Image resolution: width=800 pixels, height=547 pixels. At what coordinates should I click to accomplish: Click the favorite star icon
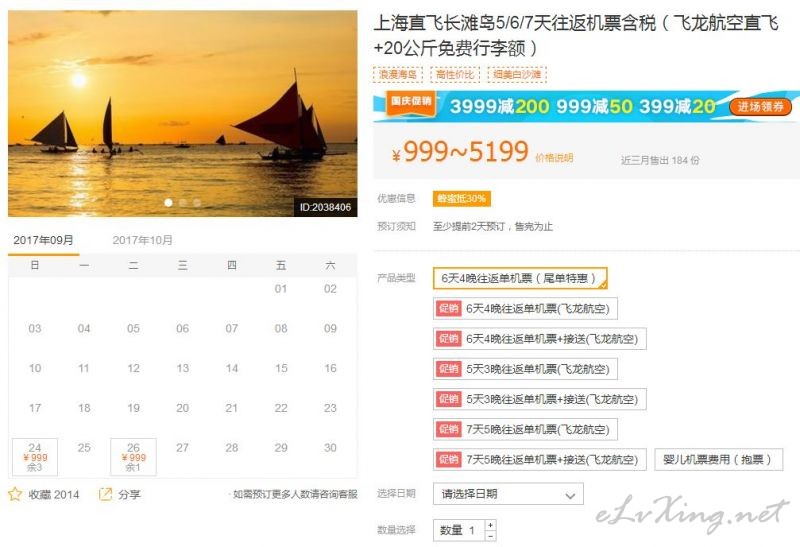(15, 494)
